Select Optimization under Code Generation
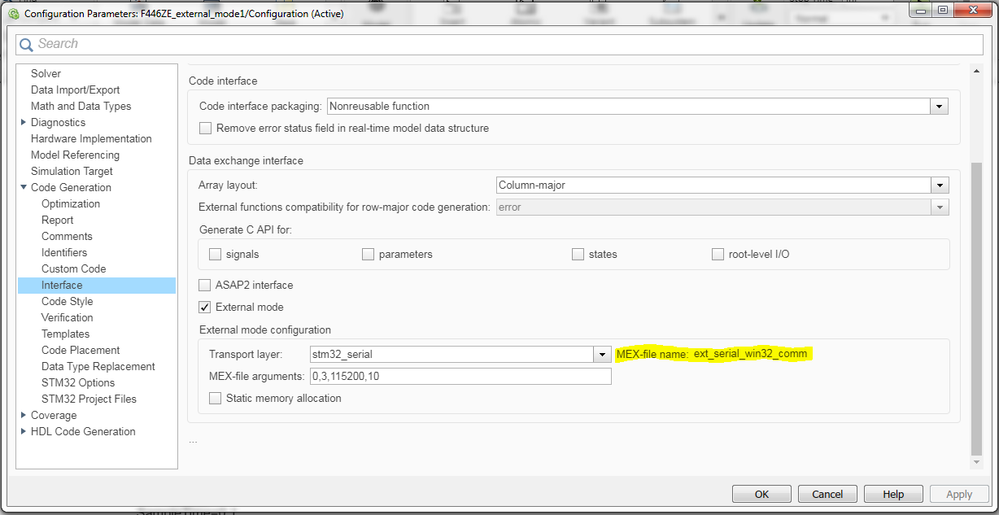 pyautogui.click(x=71, y=203)
